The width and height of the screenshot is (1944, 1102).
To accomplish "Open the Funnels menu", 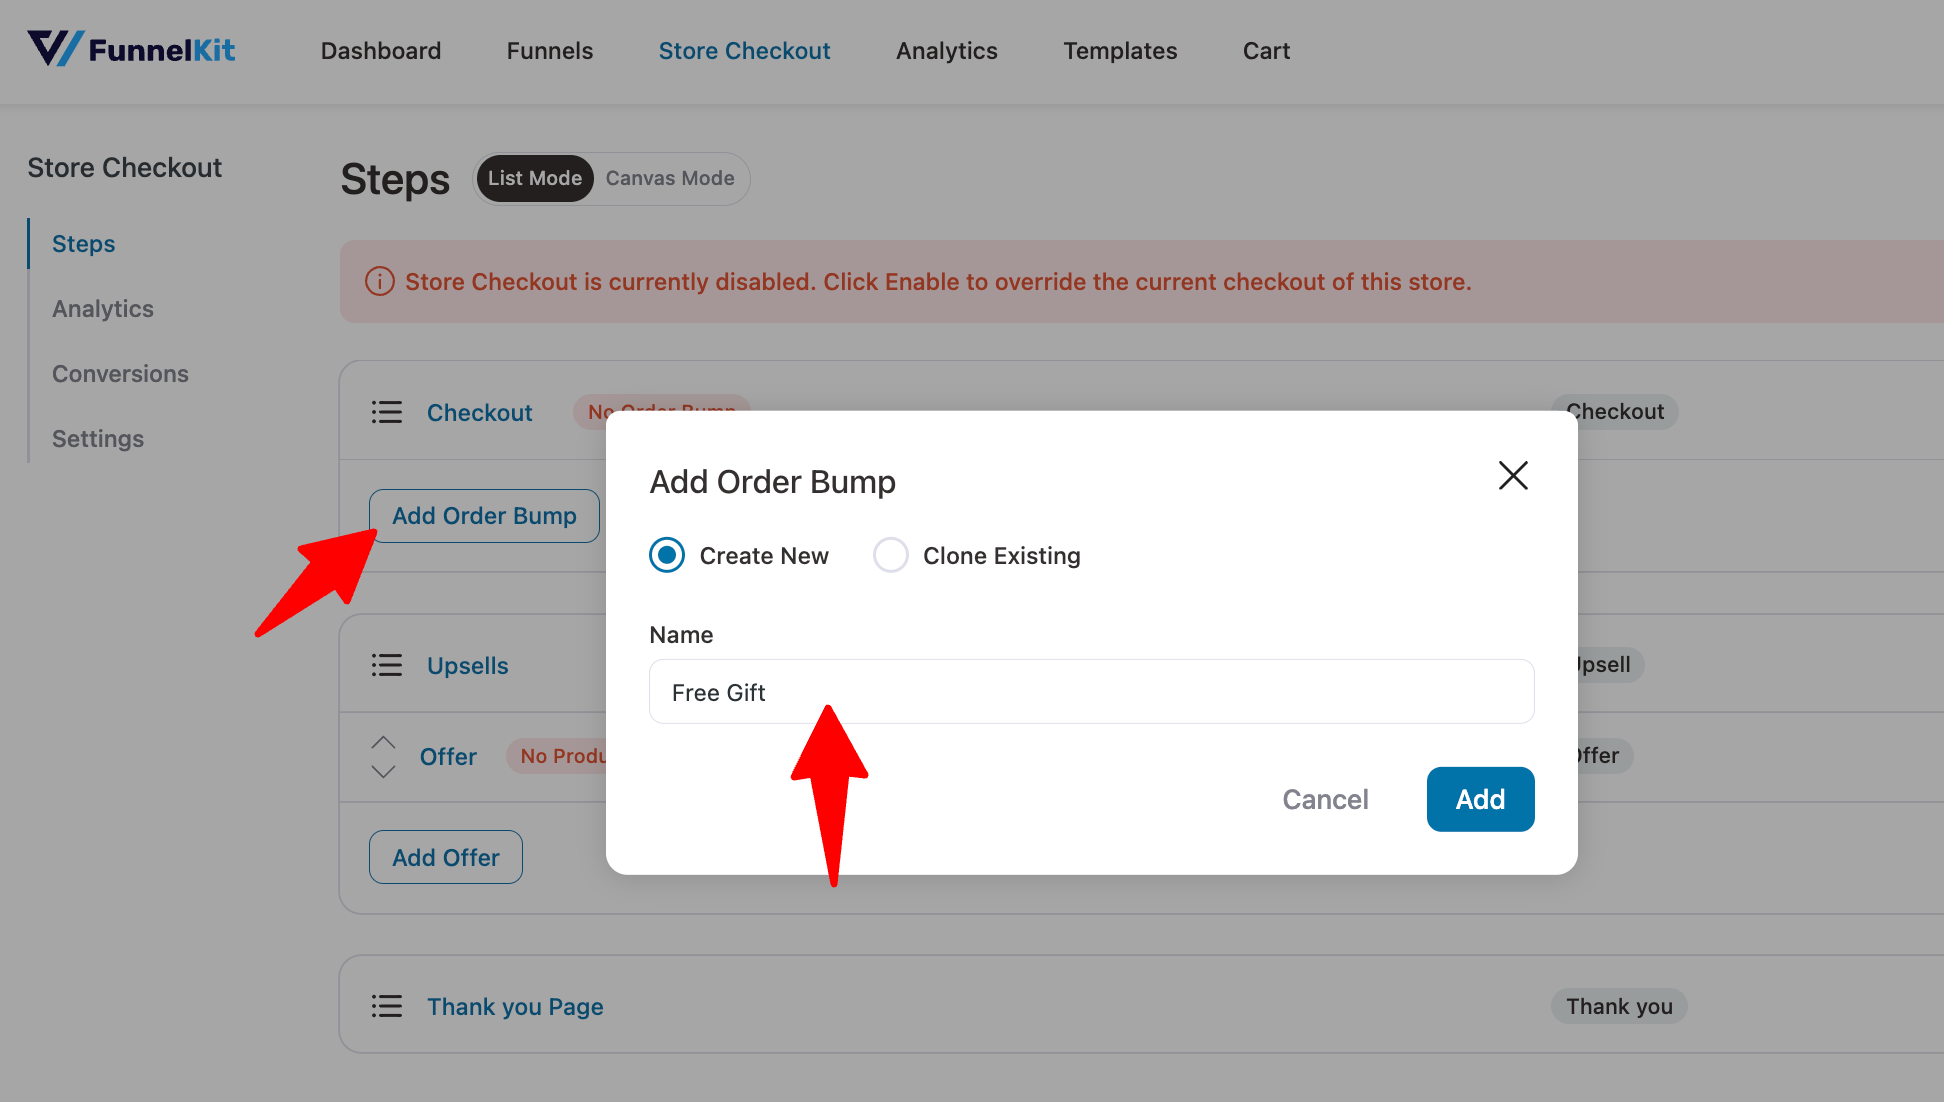I will (x=550, y=51).
